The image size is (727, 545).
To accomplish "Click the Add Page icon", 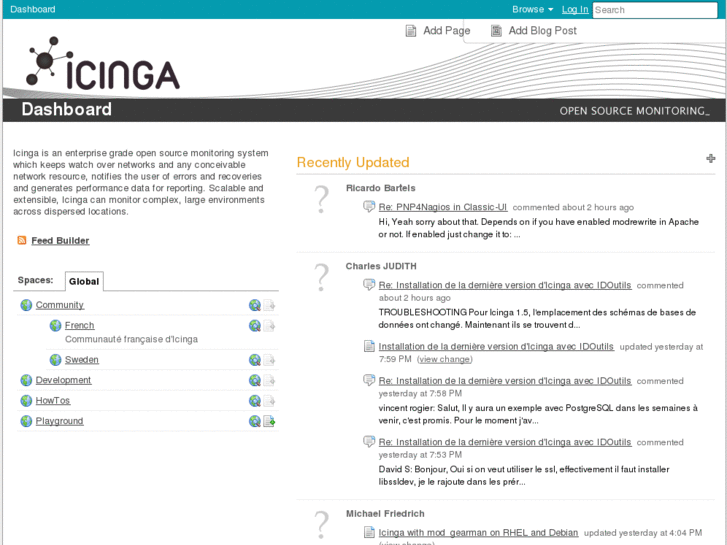I will (411, 31).
